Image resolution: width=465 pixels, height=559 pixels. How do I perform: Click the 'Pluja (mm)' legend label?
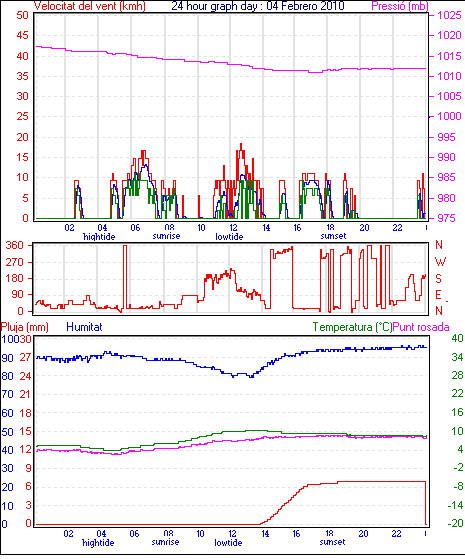tap(25, 327)
